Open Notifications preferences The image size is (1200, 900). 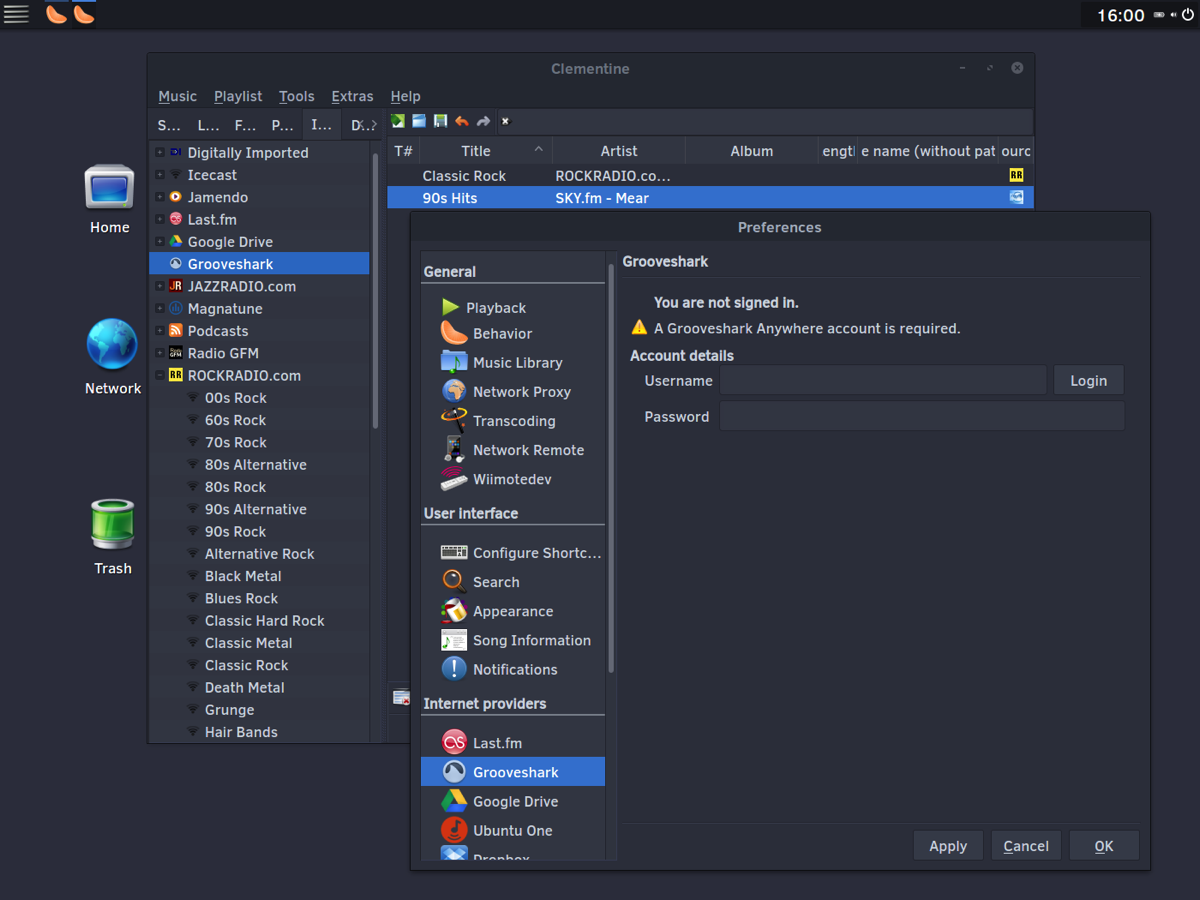click(498, 669)
